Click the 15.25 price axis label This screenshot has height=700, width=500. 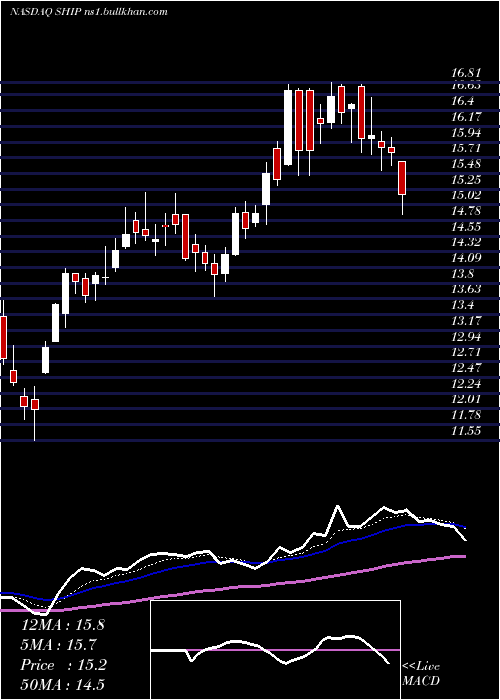(x=466, y=179)
